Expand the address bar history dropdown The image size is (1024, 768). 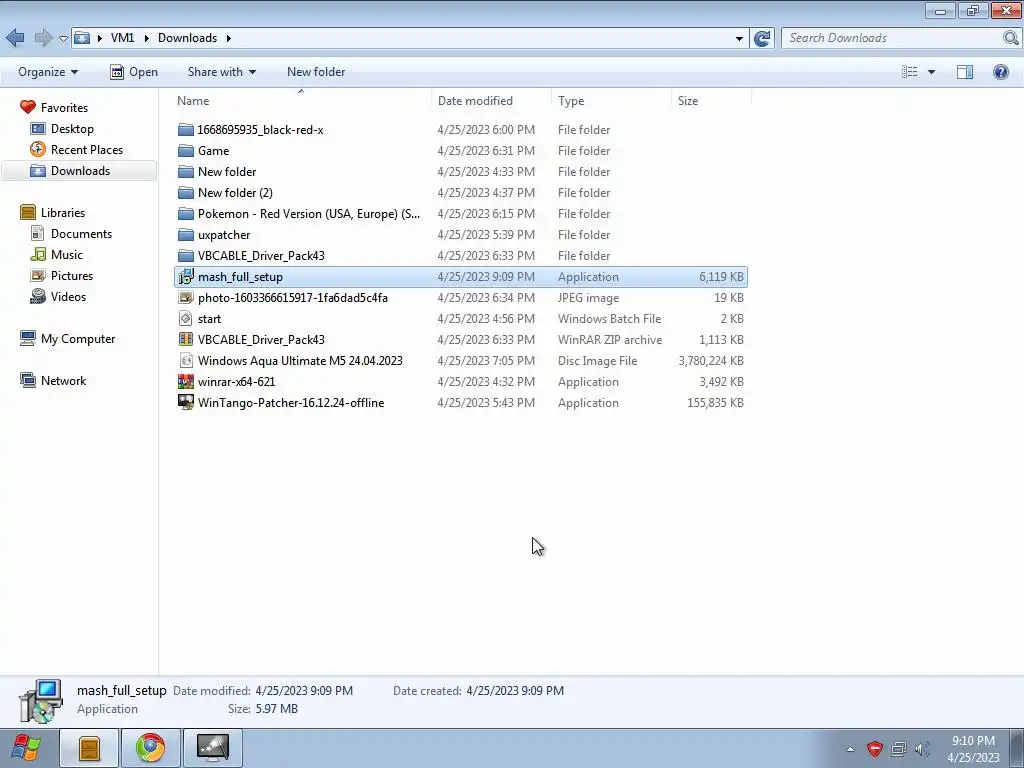point(739,39)
